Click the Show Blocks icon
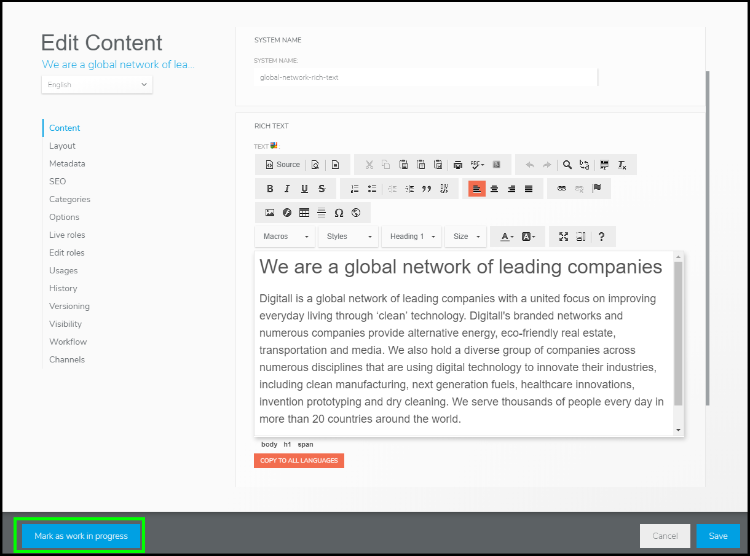Screen dimensions: 750x556 pyautogui.click(x=581, y=236)
